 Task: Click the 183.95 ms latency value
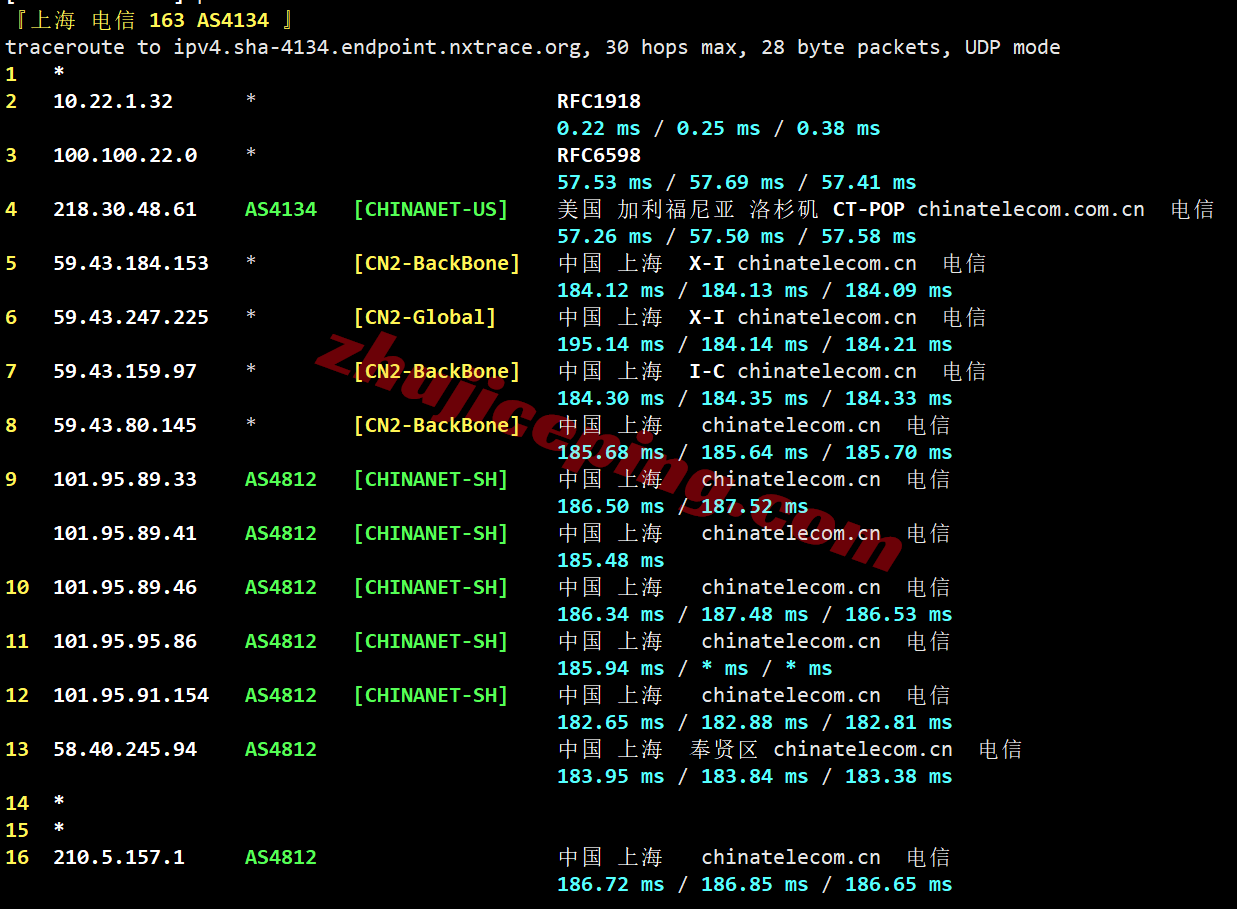(611, 776)
